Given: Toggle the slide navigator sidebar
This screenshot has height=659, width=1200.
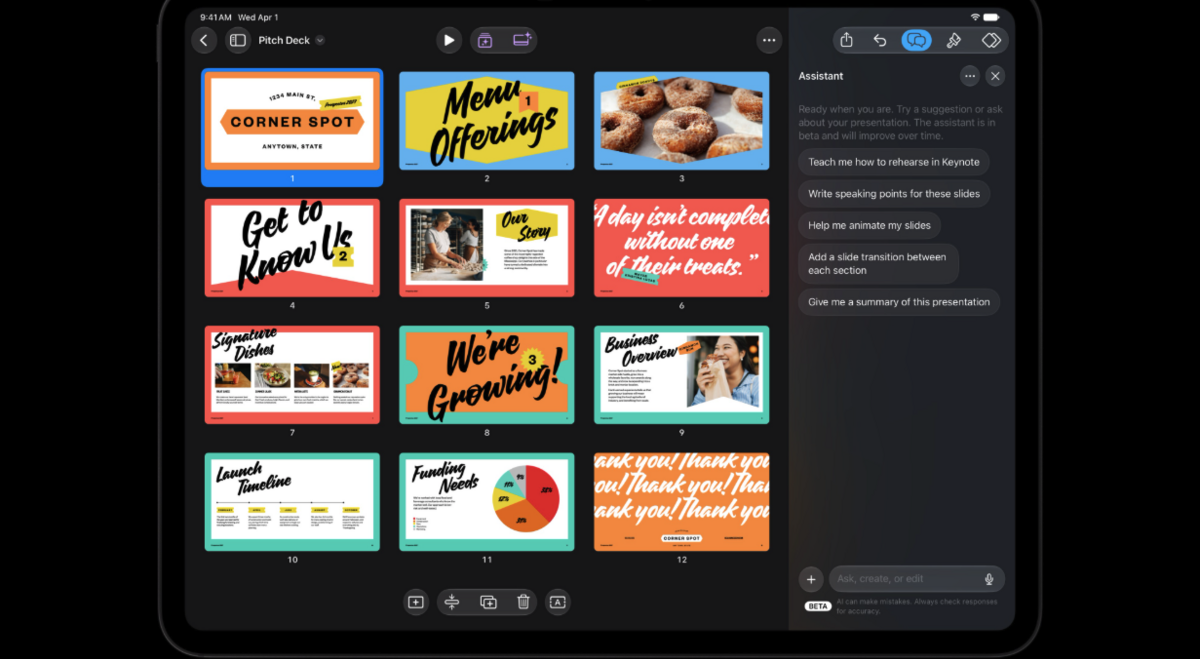Looking at the screenshot, I should coord(238,40).
